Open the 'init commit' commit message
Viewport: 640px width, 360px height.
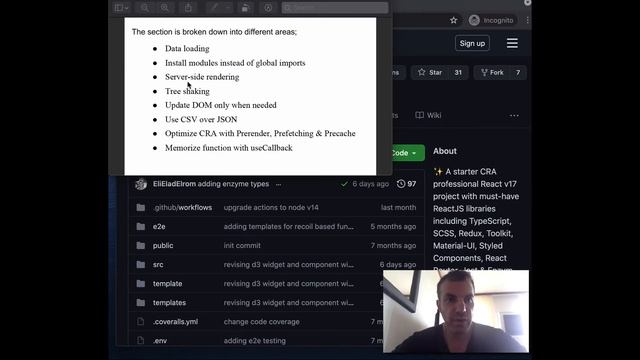click(x=242, y=245)
